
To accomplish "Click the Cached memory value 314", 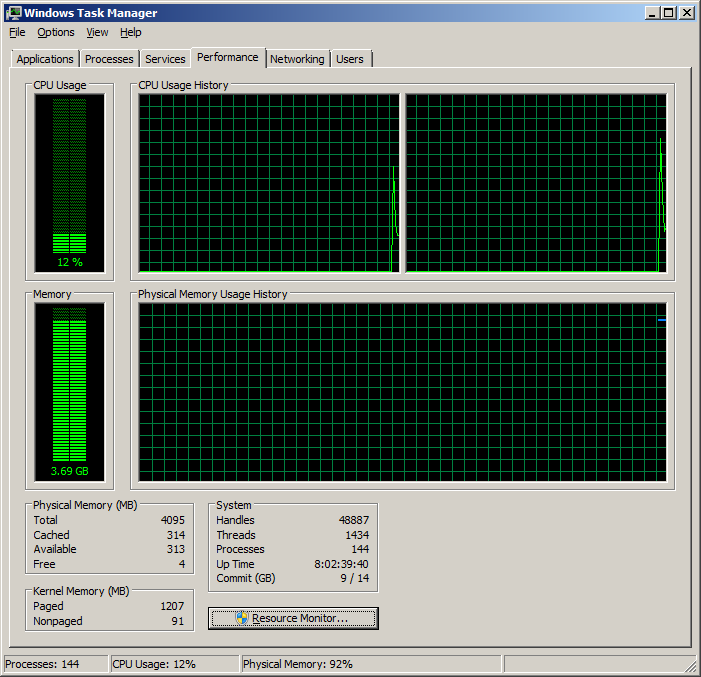I will pos(176,535).
